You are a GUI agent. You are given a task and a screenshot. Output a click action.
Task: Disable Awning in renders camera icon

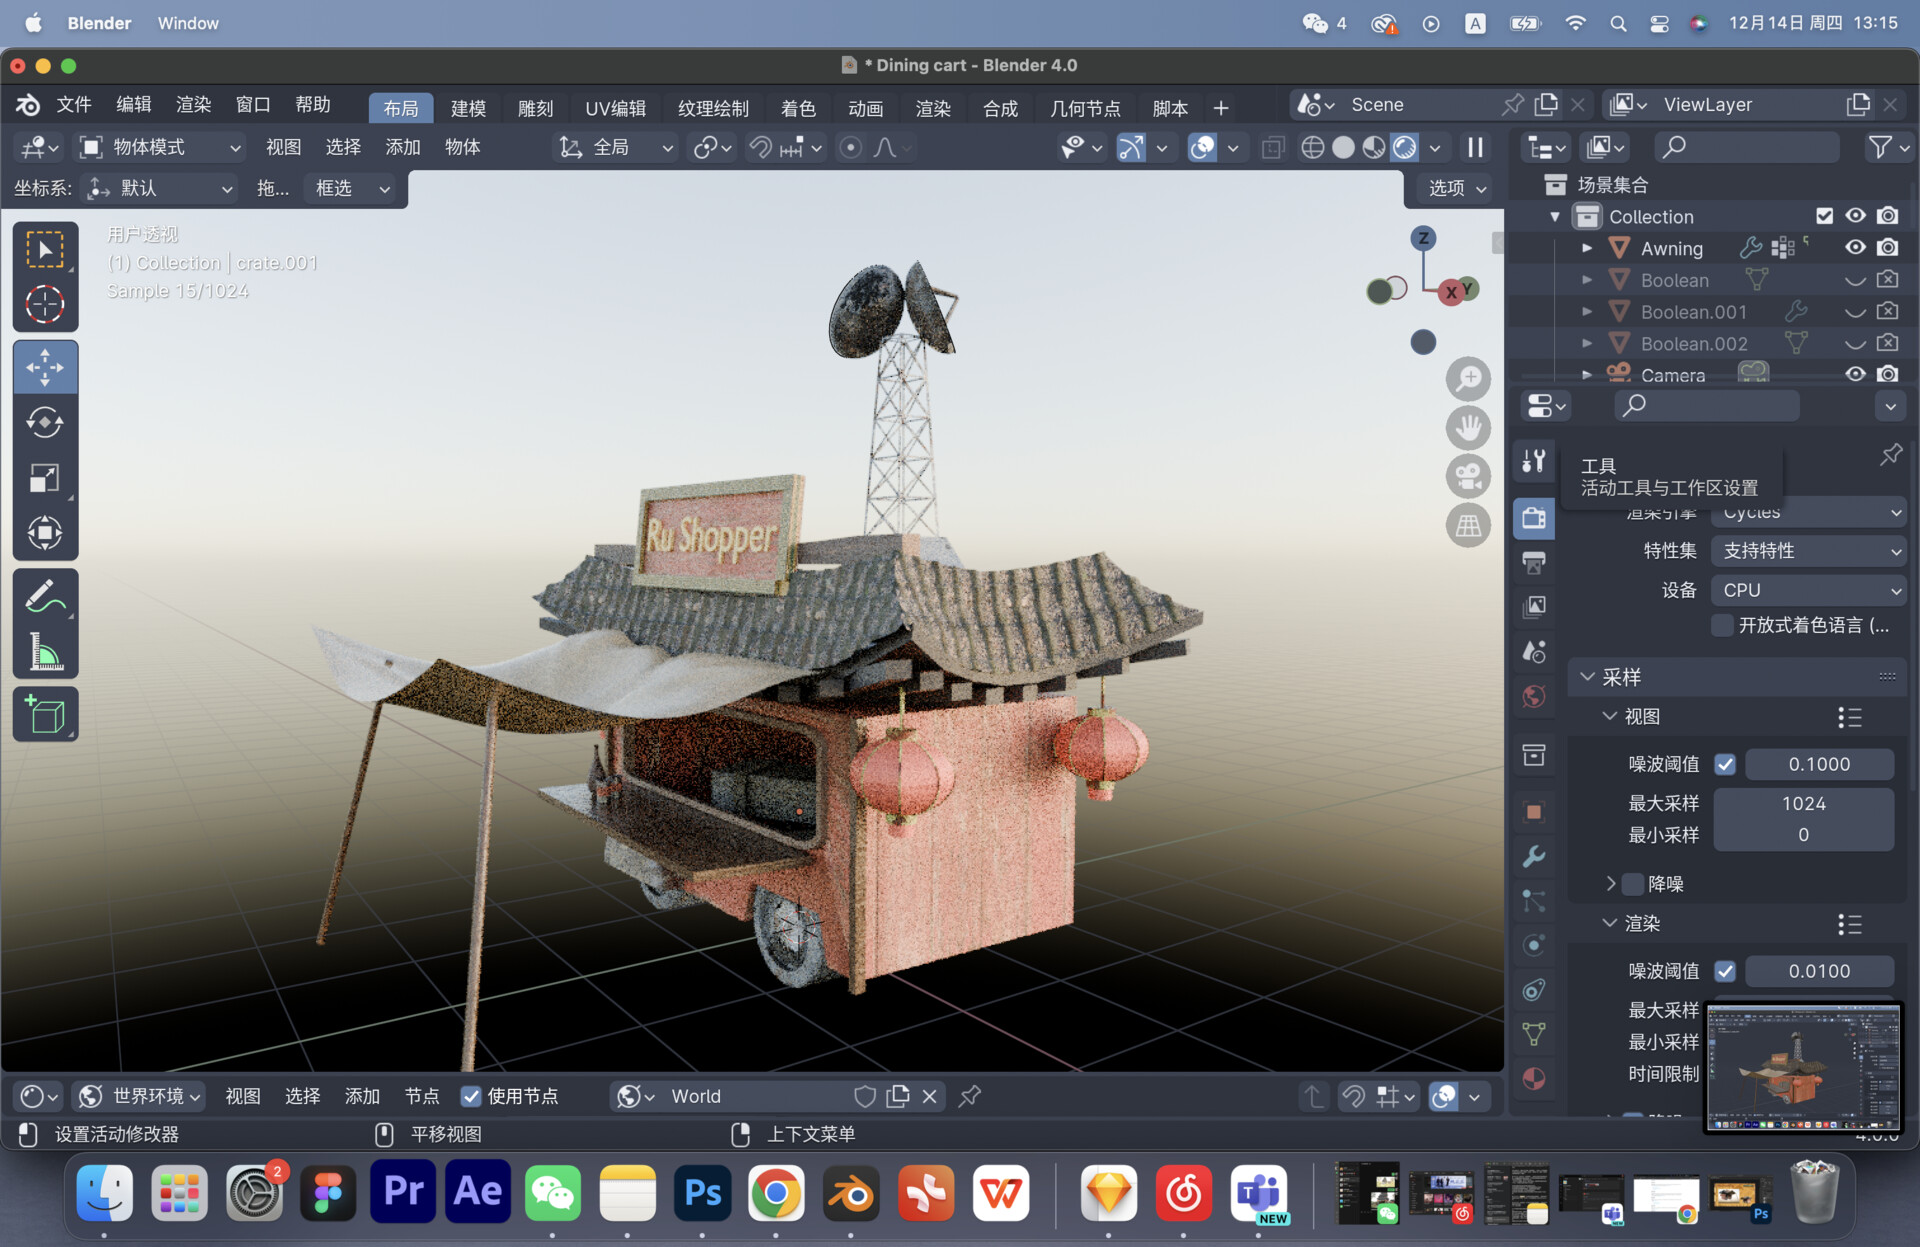pyautogui.click(x=1888, y=248)
